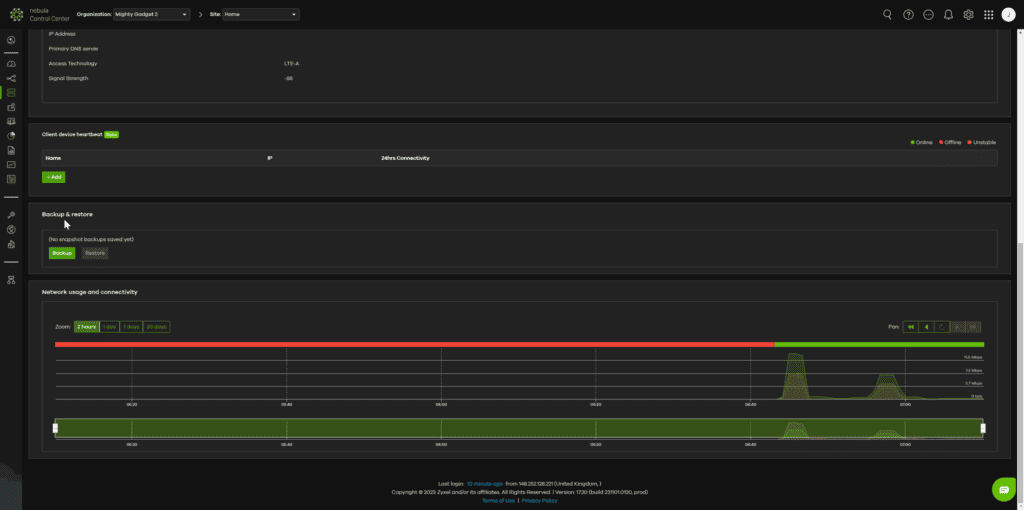Select the 30 days zoom option
The width and height of the screenshot is (1024, 510).
pos(156,327)
